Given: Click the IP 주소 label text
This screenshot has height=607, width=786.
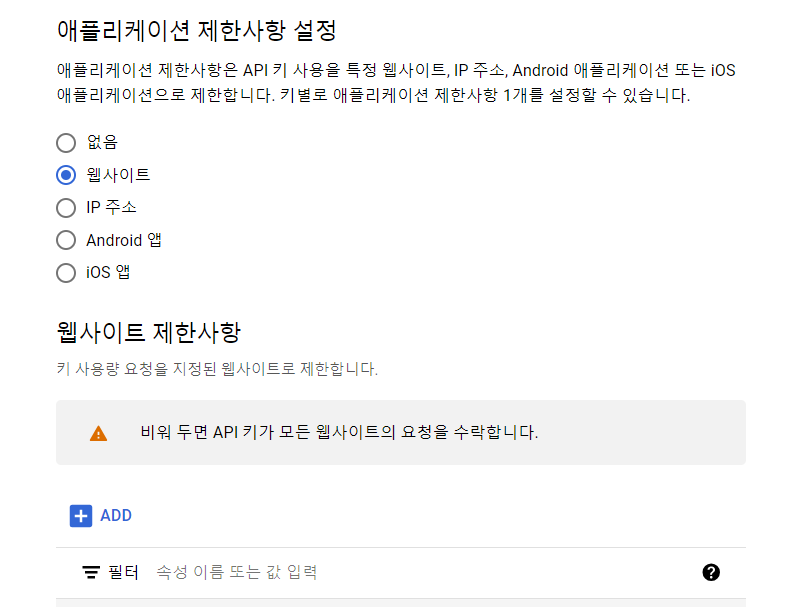Looking at the screenshot, I should (111, 207).
